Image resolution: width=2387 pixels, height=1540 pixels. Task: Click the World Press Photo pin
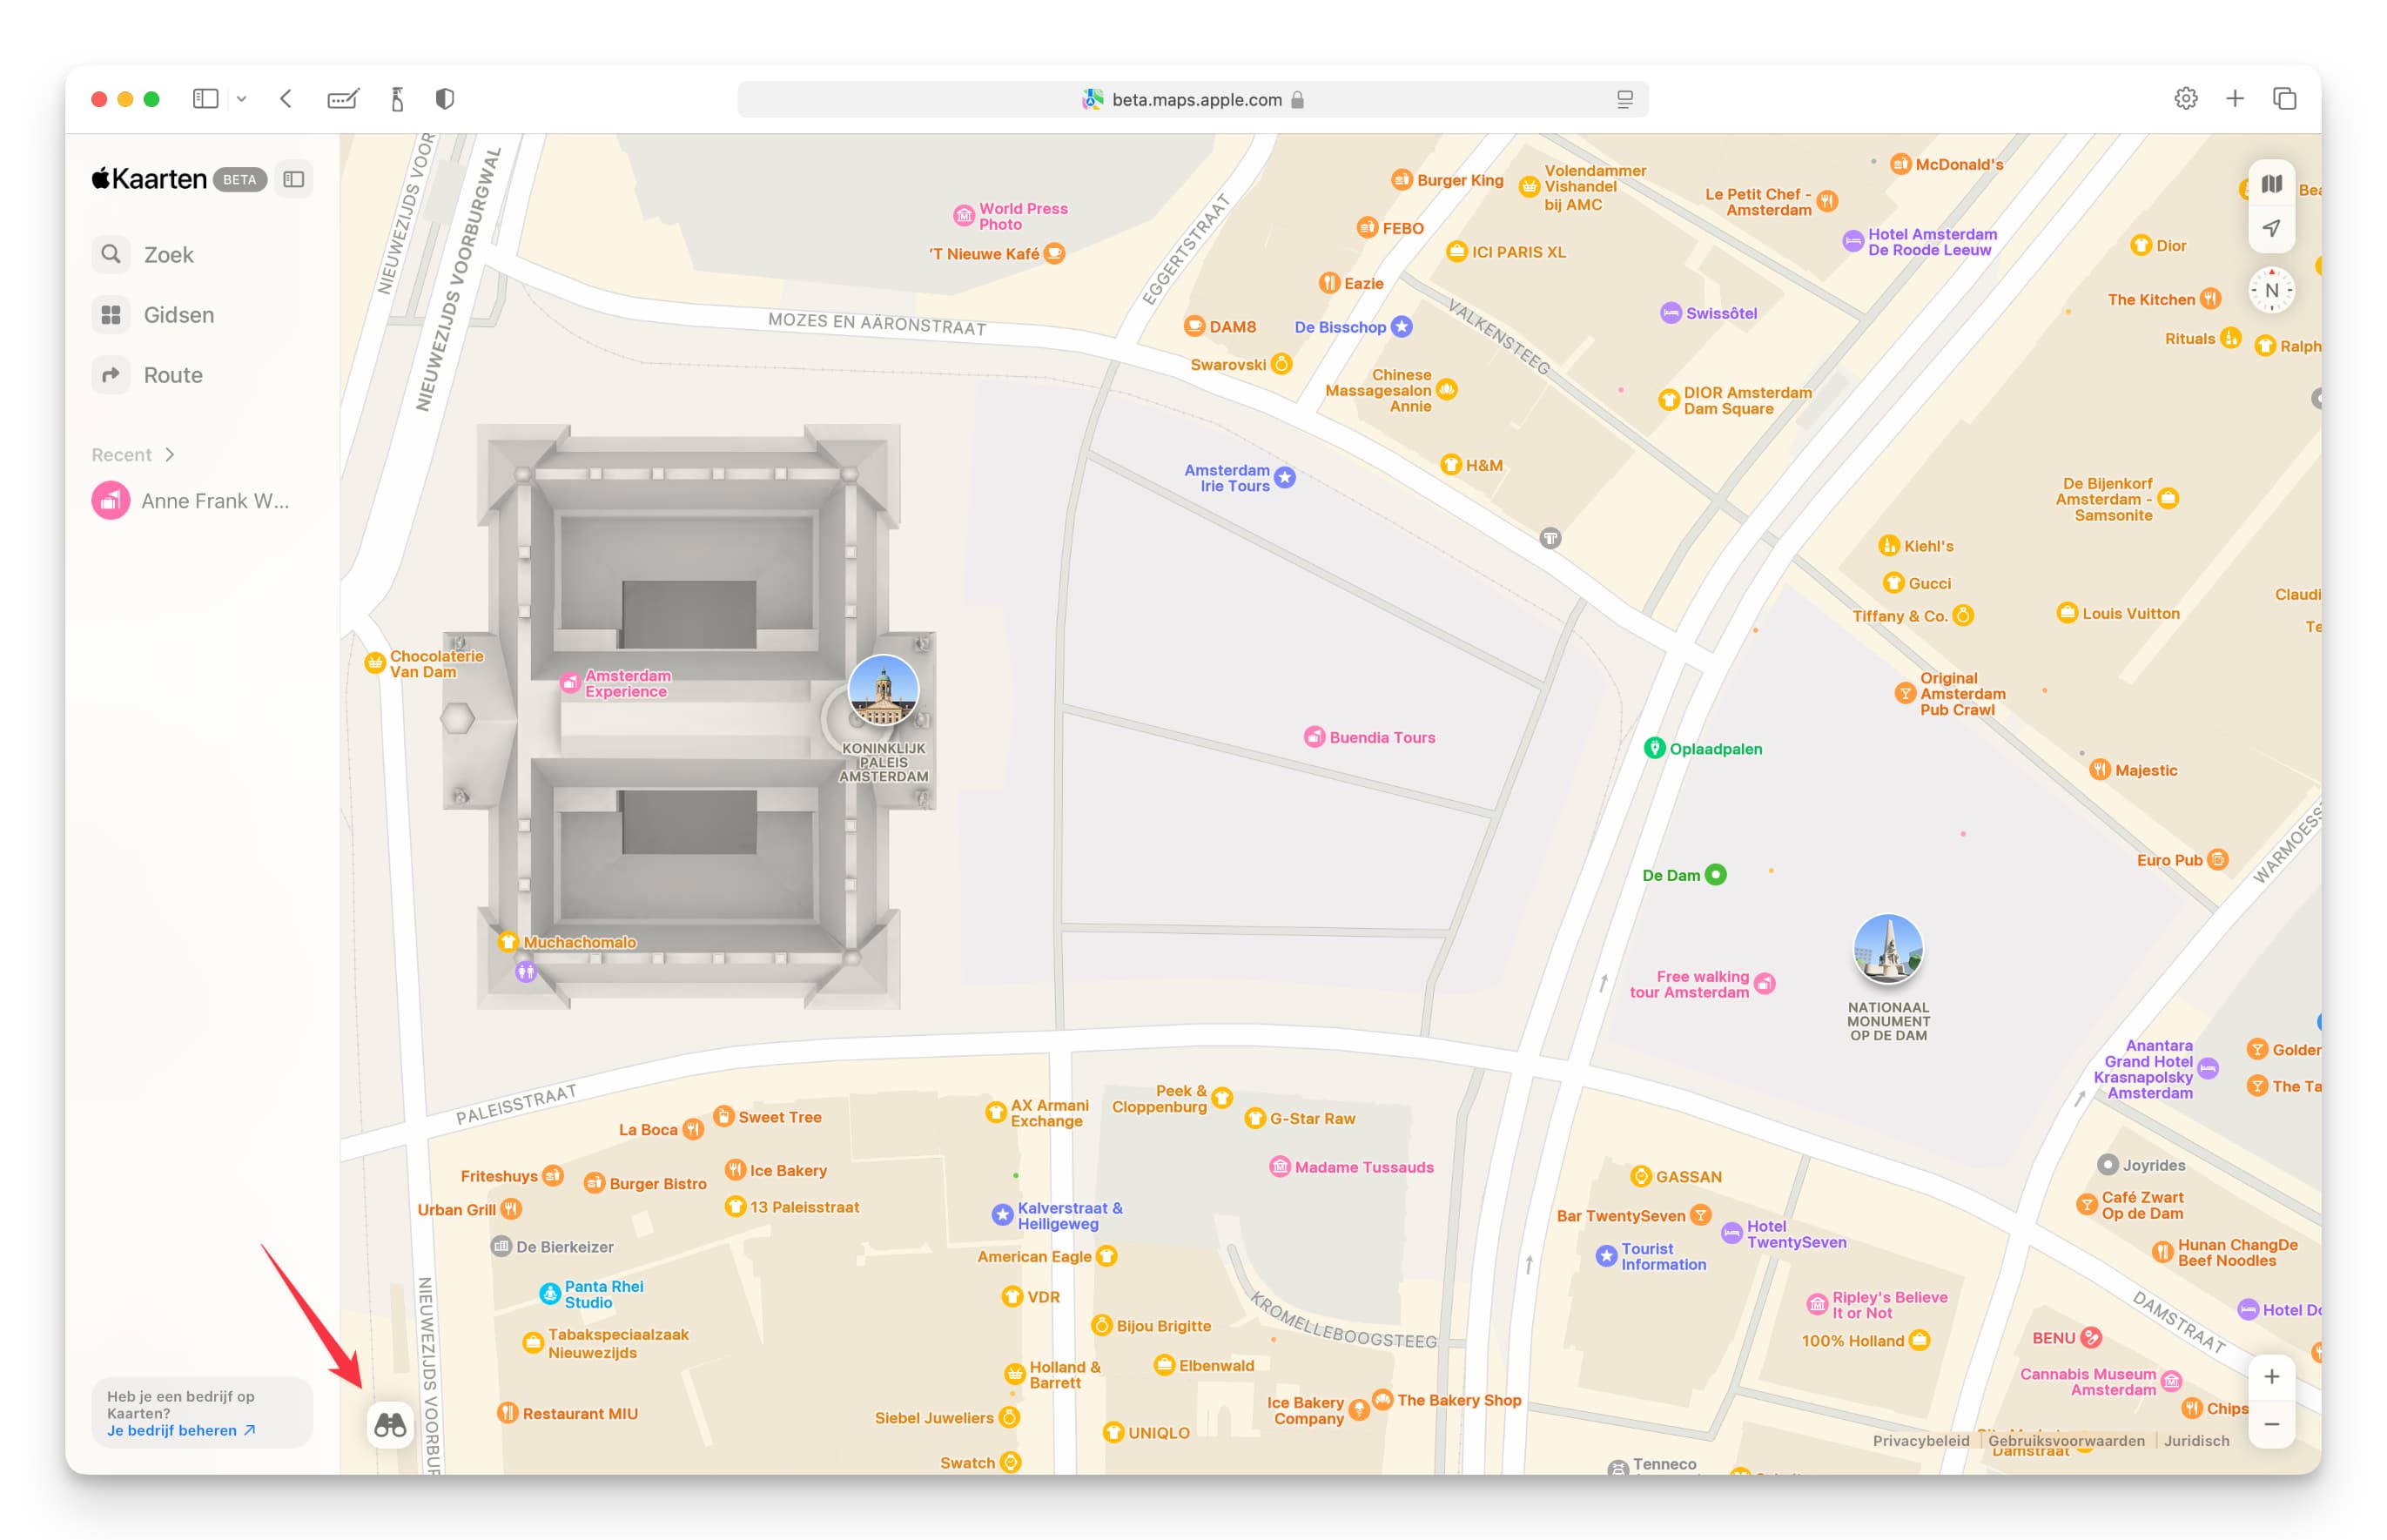click(x=963, y=216)
